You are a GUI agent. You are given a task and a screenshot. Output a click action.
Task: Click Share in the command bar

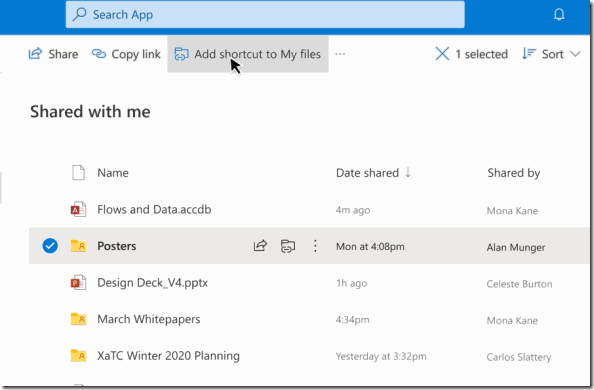click(53, 54)
